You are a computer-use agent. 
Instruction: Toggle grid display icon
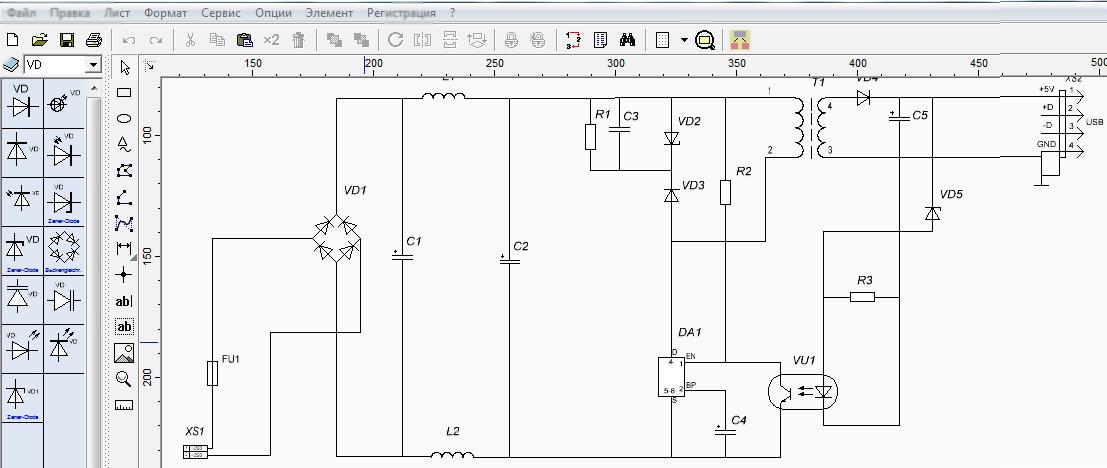662,40
